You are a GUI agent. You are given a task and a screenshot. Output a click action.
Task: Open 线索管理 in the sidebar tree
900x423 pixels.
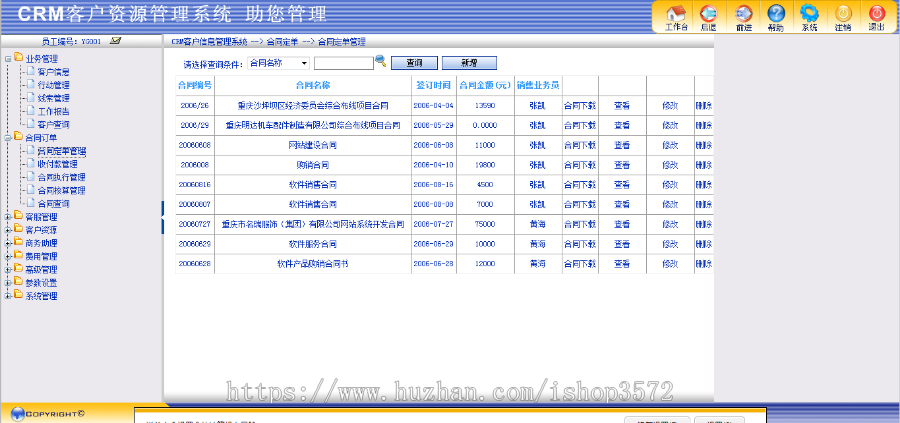point(53,98)
